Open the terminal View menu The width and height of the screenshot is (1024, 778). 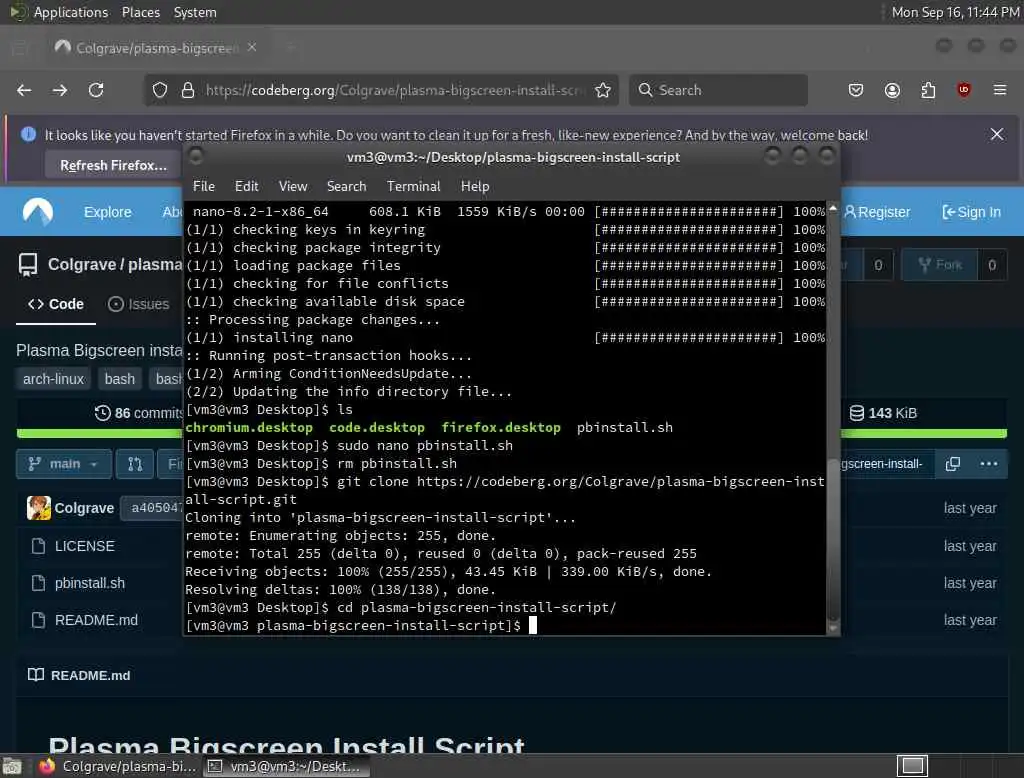click(293, 186)
